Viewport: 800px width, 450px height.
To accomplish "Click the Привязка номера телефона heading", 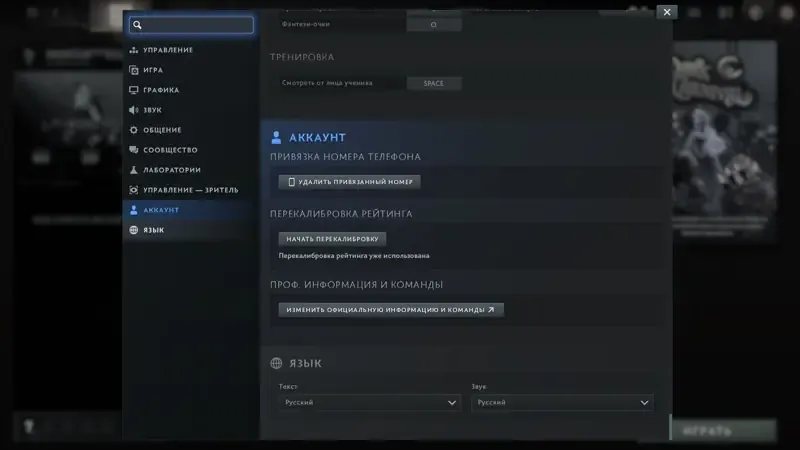I will tap(345, 157).
